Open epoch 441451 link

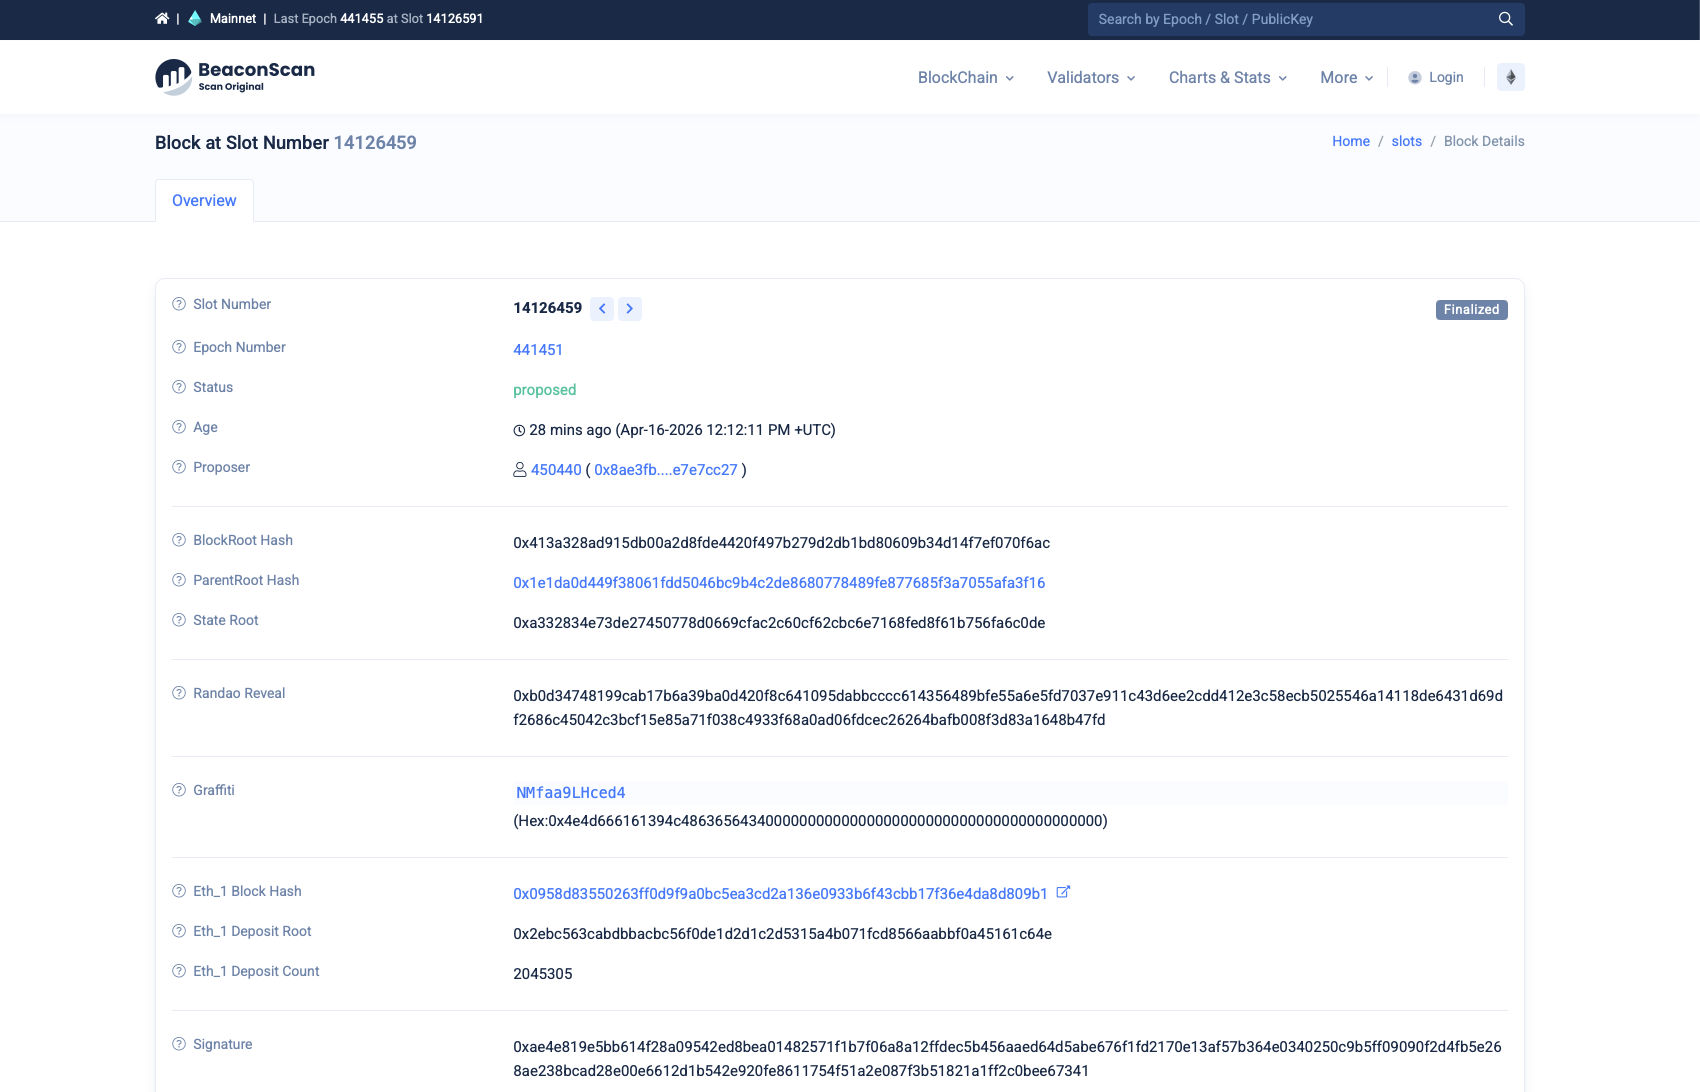click(538, 350)
